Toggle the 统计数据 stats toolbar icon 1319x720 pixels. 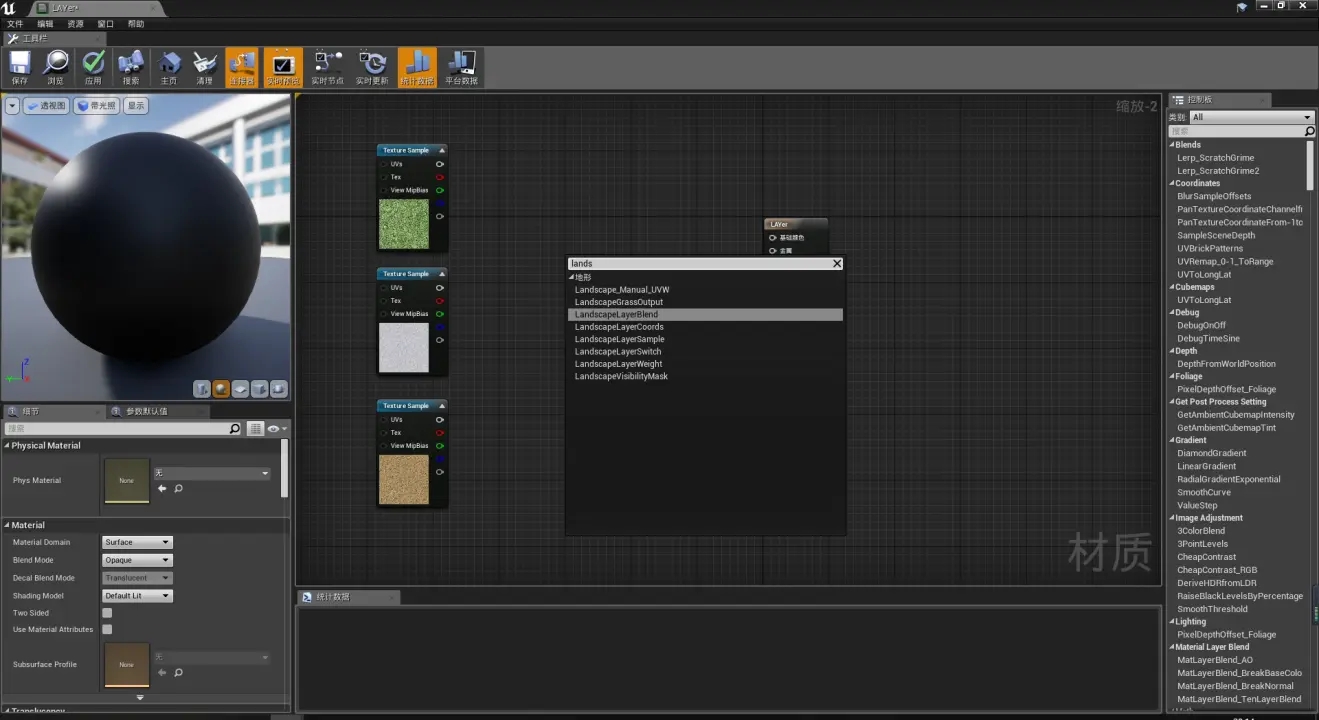click(x=417, y=67)
